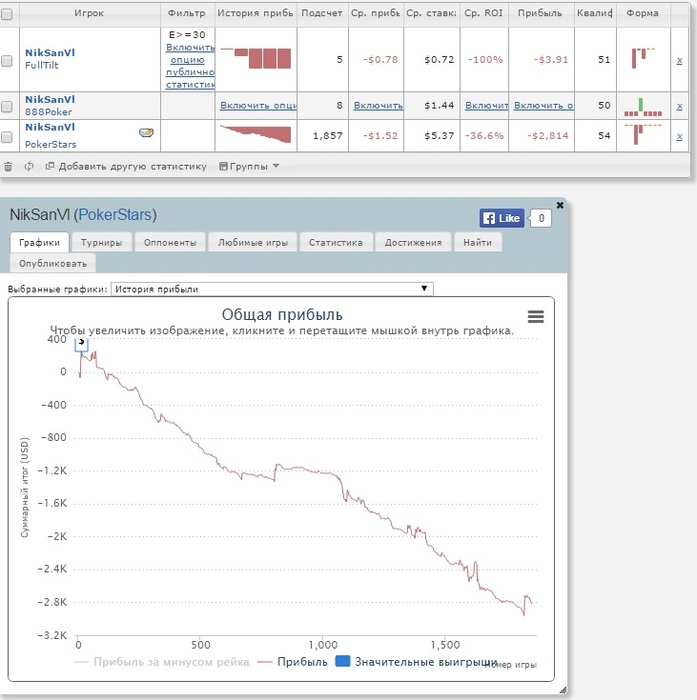Screen dimensions: 697x700
Task: Toggle the Прибыль legend series
Action: [x=293, y=662]
